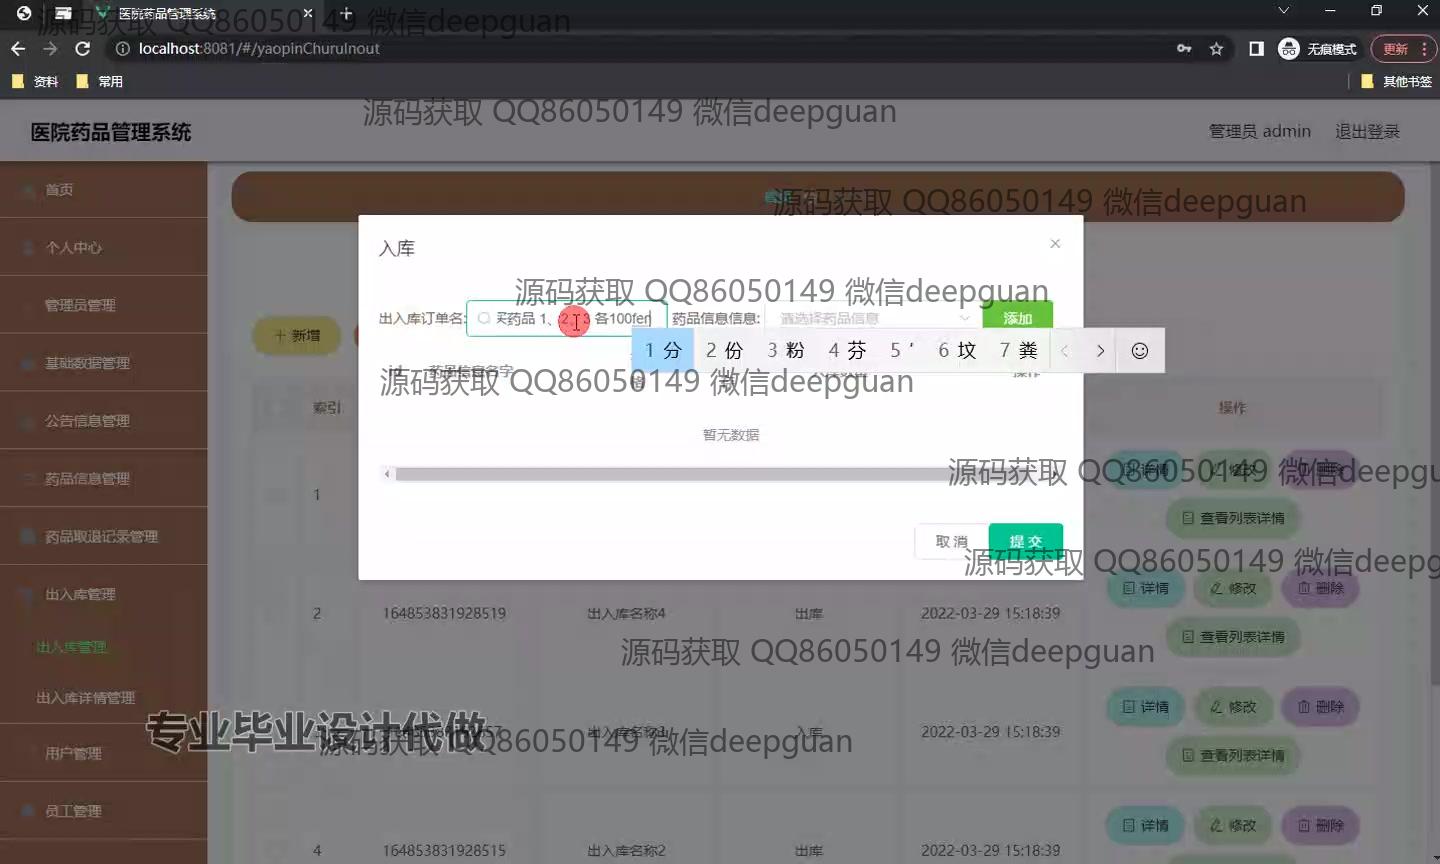Open the 药品信息 selection dropdown
This screenshot has height=864, width=1440.
871,318
